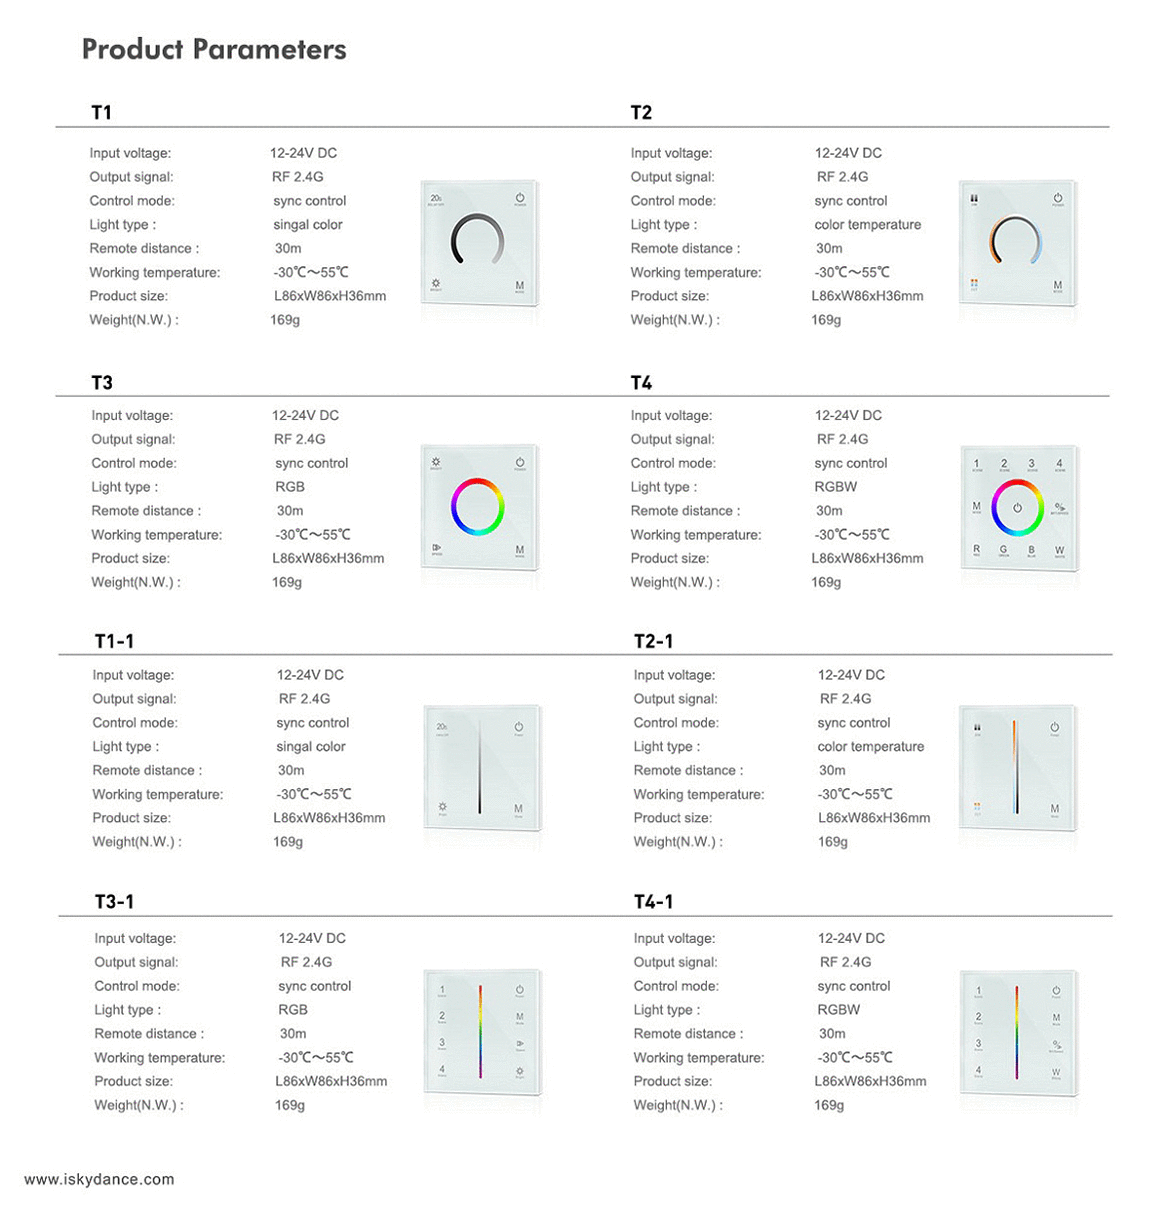Viewport: 1170px width, 1208px height.
Task: Click the T1-1 section heading
Action: pos(114,641)
